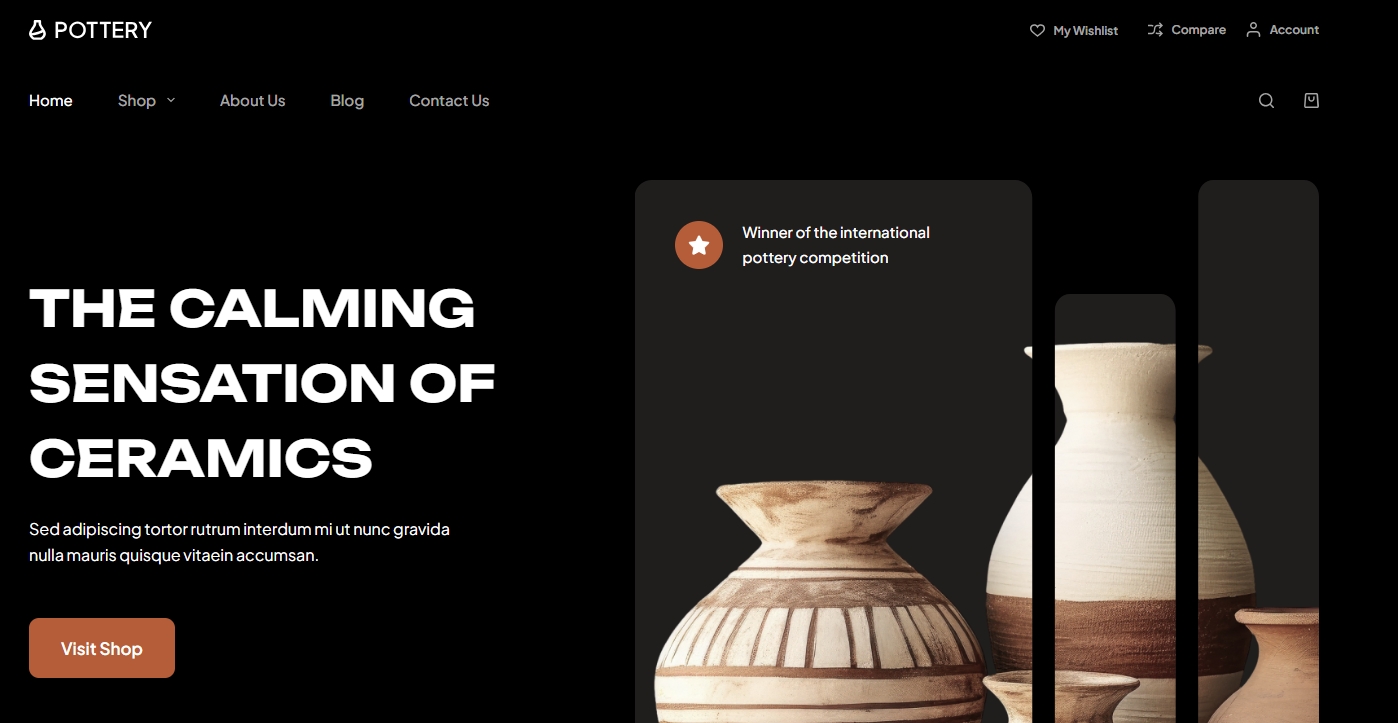Open the Shop navigation item
Image resolution: width=1398 pixels, height=723 pixels.
137,100
